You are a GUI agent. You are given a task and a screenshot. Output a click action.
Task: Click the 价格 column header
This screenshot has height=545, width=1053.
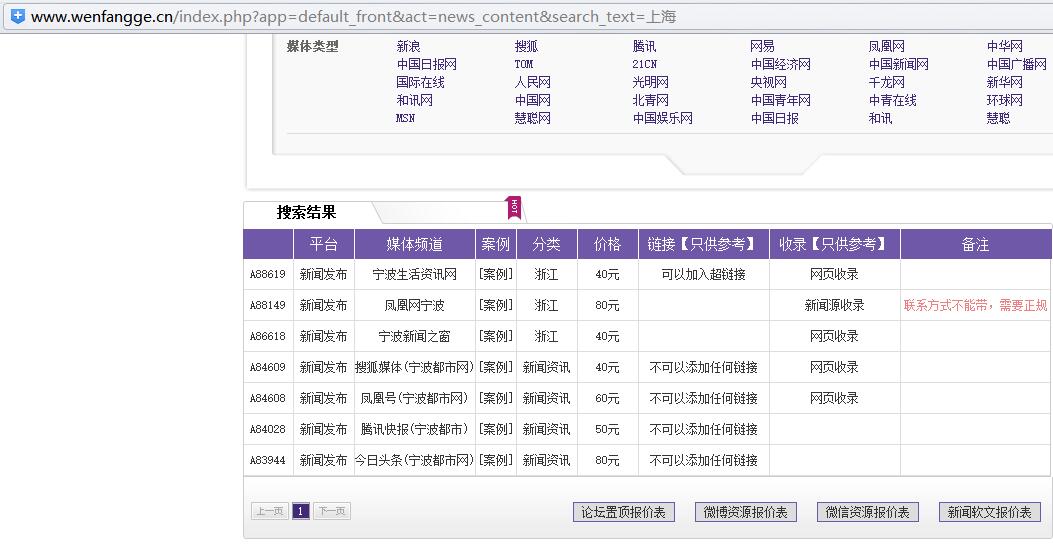[607, 244]
